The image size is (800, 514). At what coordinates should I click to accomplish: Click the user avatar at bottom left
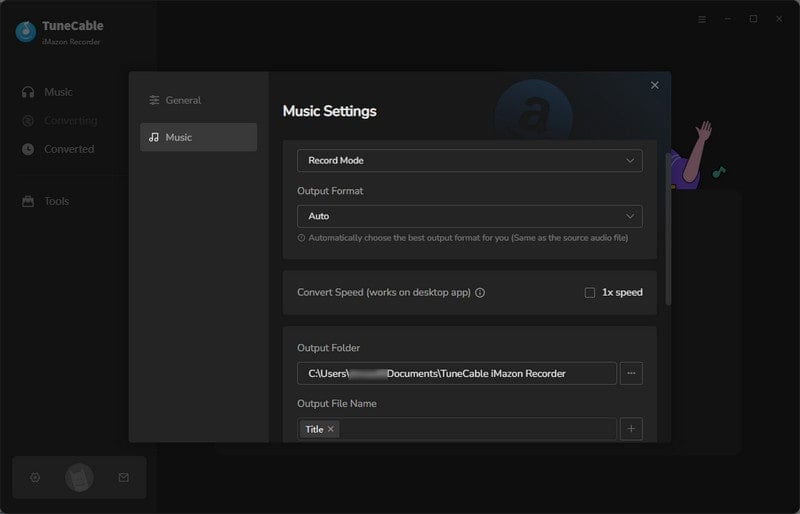[x=79, y=477]
